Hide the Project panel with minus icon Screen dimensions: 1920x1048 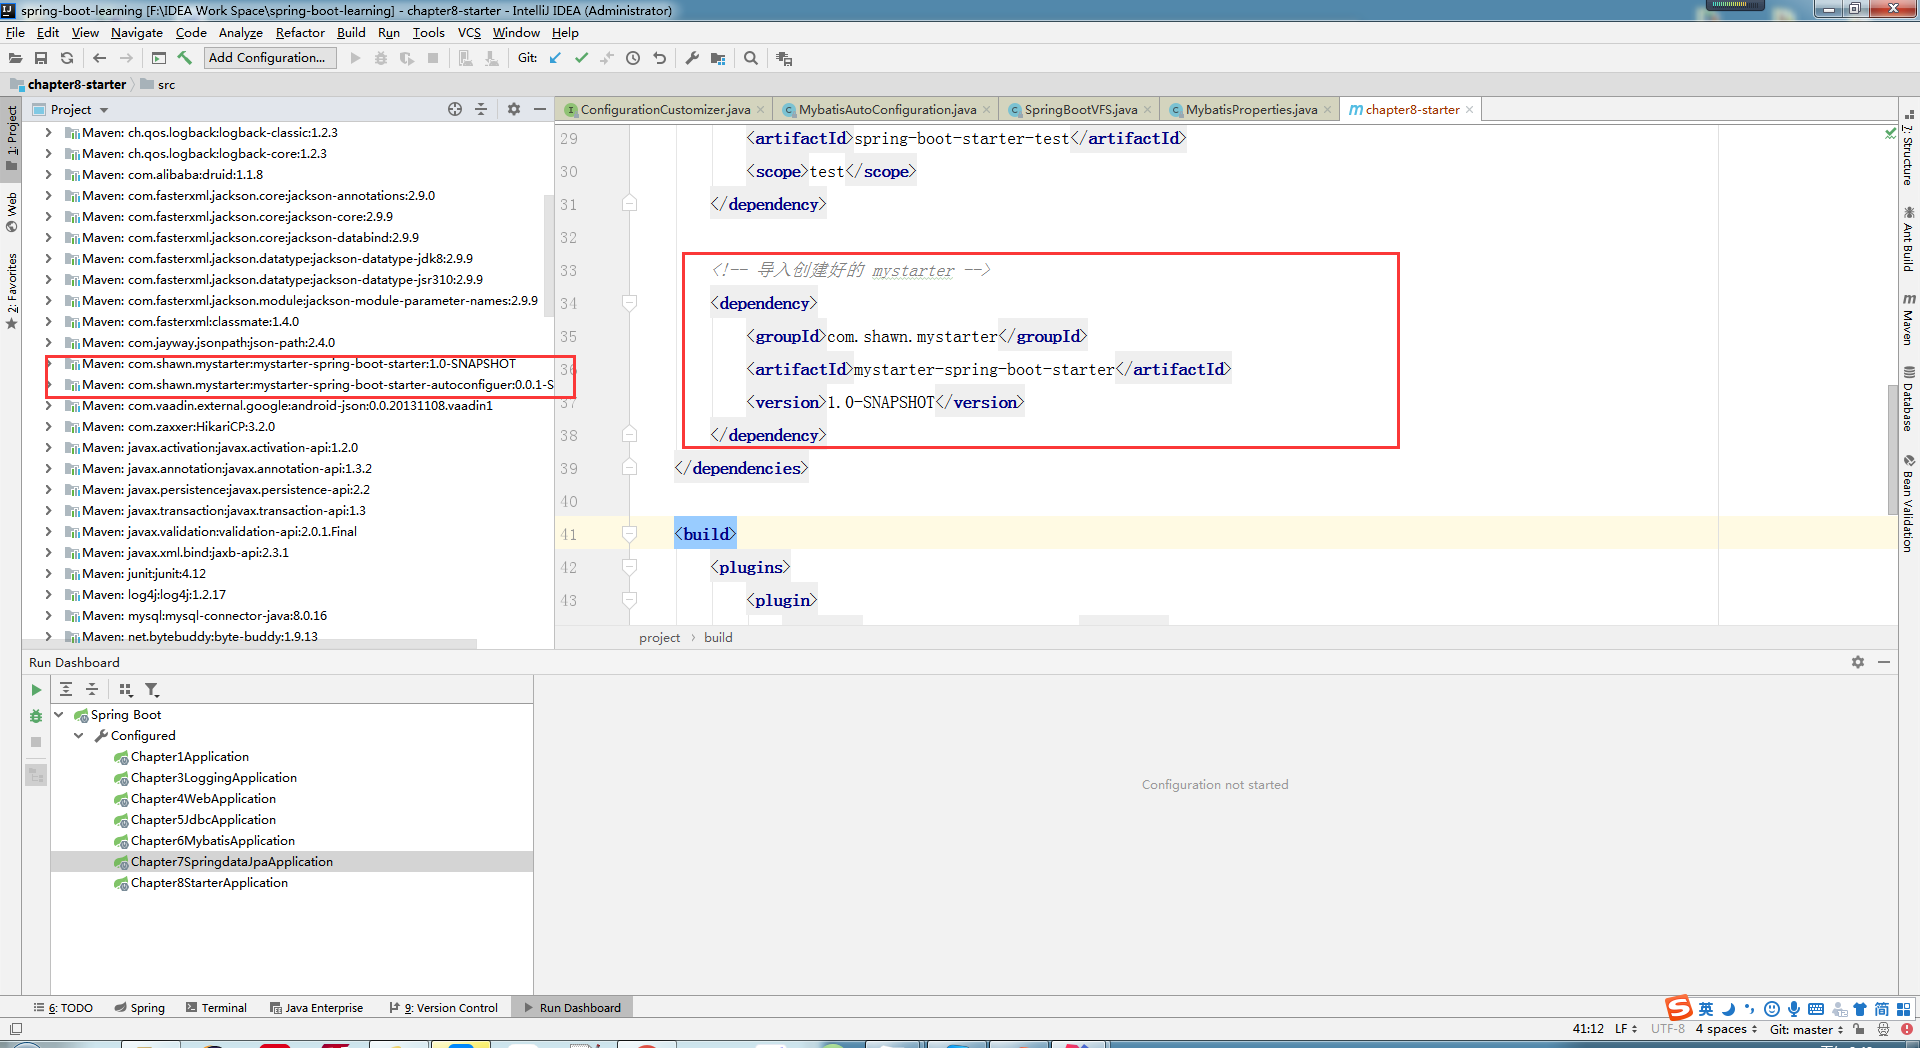pyautogui.click(x=540, y=109)
